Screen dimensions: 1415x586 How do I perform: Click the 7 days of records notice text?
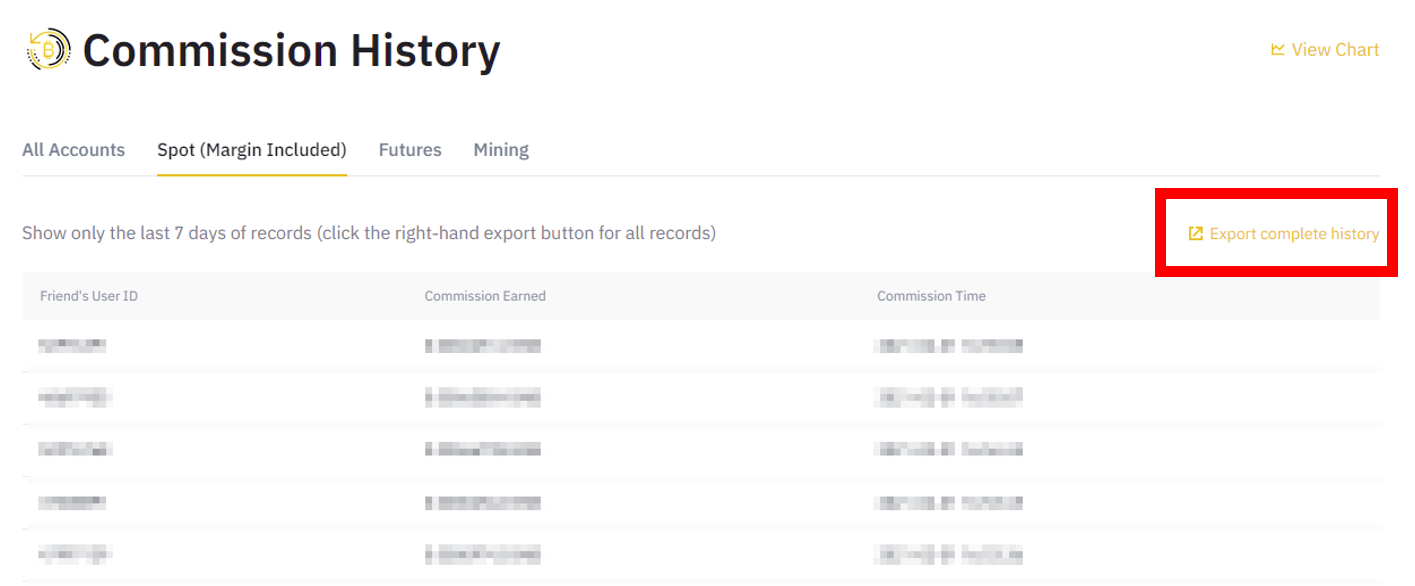(369, 233)
